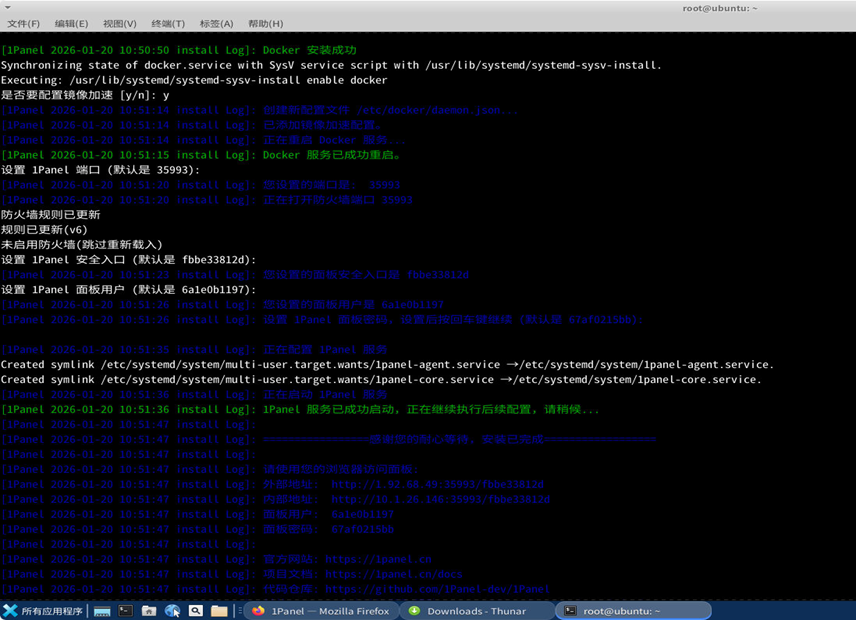The image size is (856, 620).
Task: Click the '规则已更新(v6)' line
Action: click(44, 230)
